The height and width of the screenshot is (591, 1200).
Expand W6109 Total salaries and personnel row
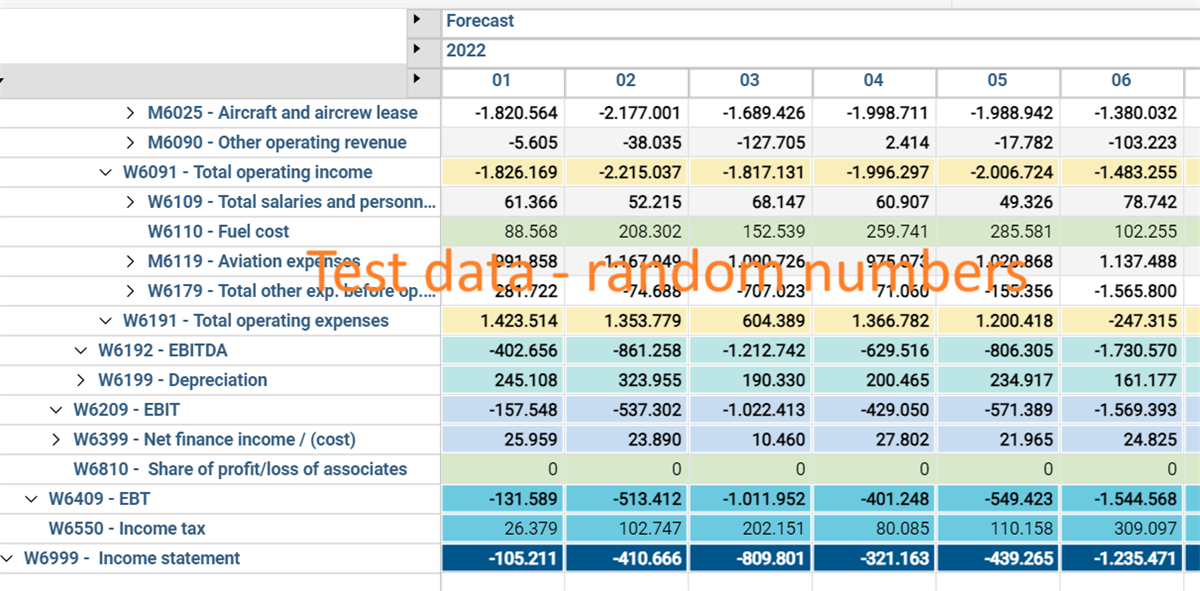(131, 202)
